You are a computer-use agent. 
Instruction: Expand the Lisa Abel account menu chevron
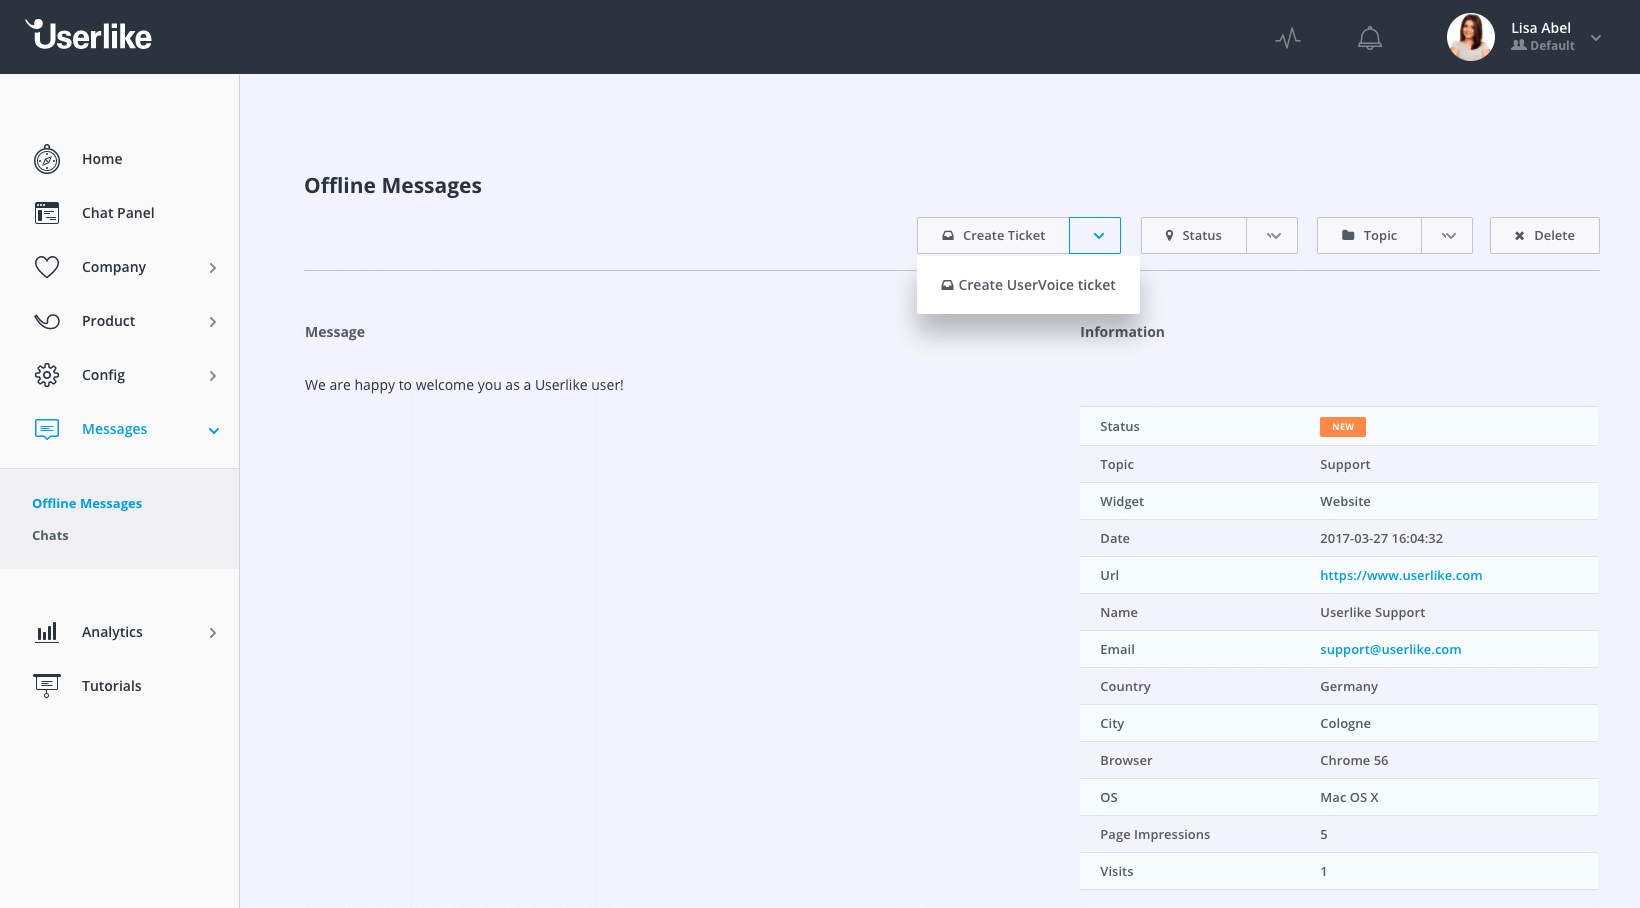pos(1596,38)
